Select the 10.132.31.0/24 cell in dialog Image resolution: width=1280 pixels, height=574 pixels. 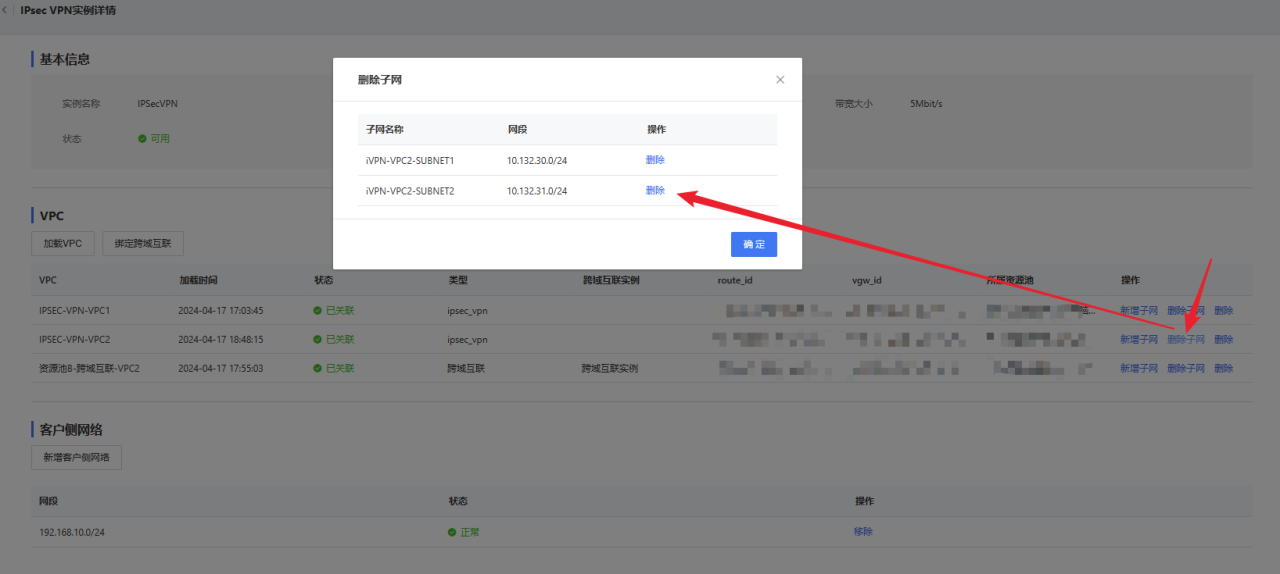click(537, 191)
